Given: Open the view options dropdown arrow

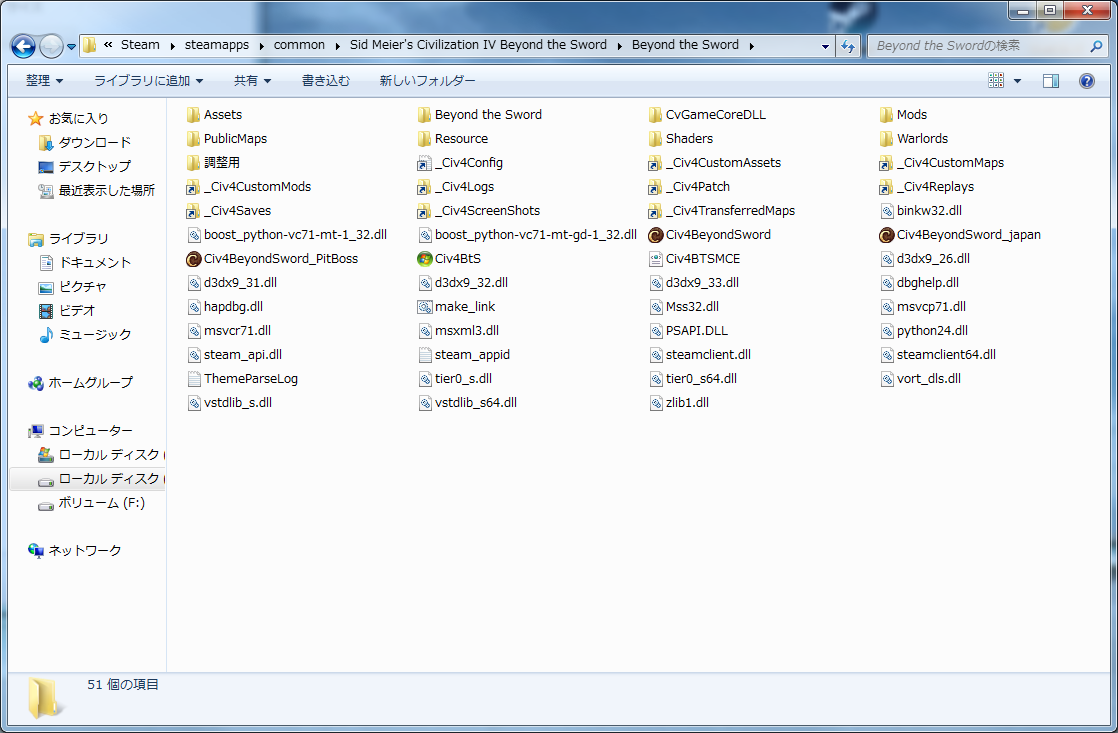Looking at the screenshot, I should (x=1017, y=81).
